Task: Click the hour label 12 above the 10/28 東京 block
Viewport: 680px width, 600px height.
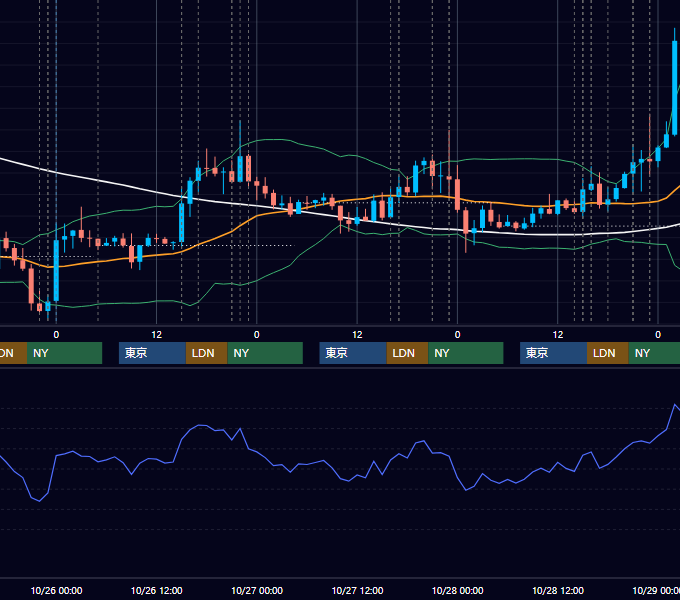Action: tap(558, 335)
